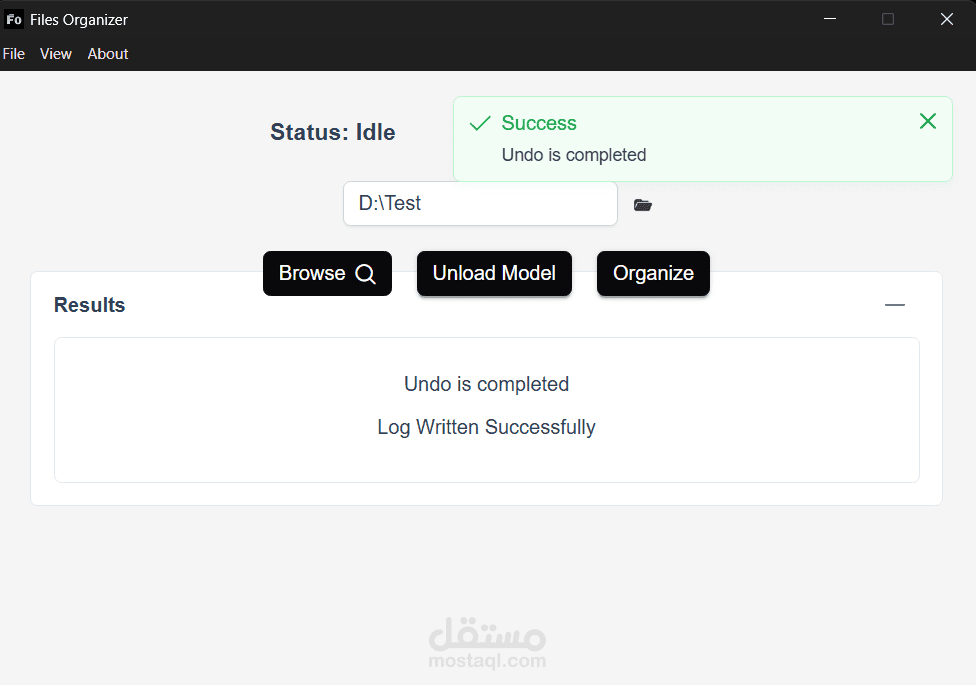Select 'Log Written Successfully' result line

[x=486, y=427]
